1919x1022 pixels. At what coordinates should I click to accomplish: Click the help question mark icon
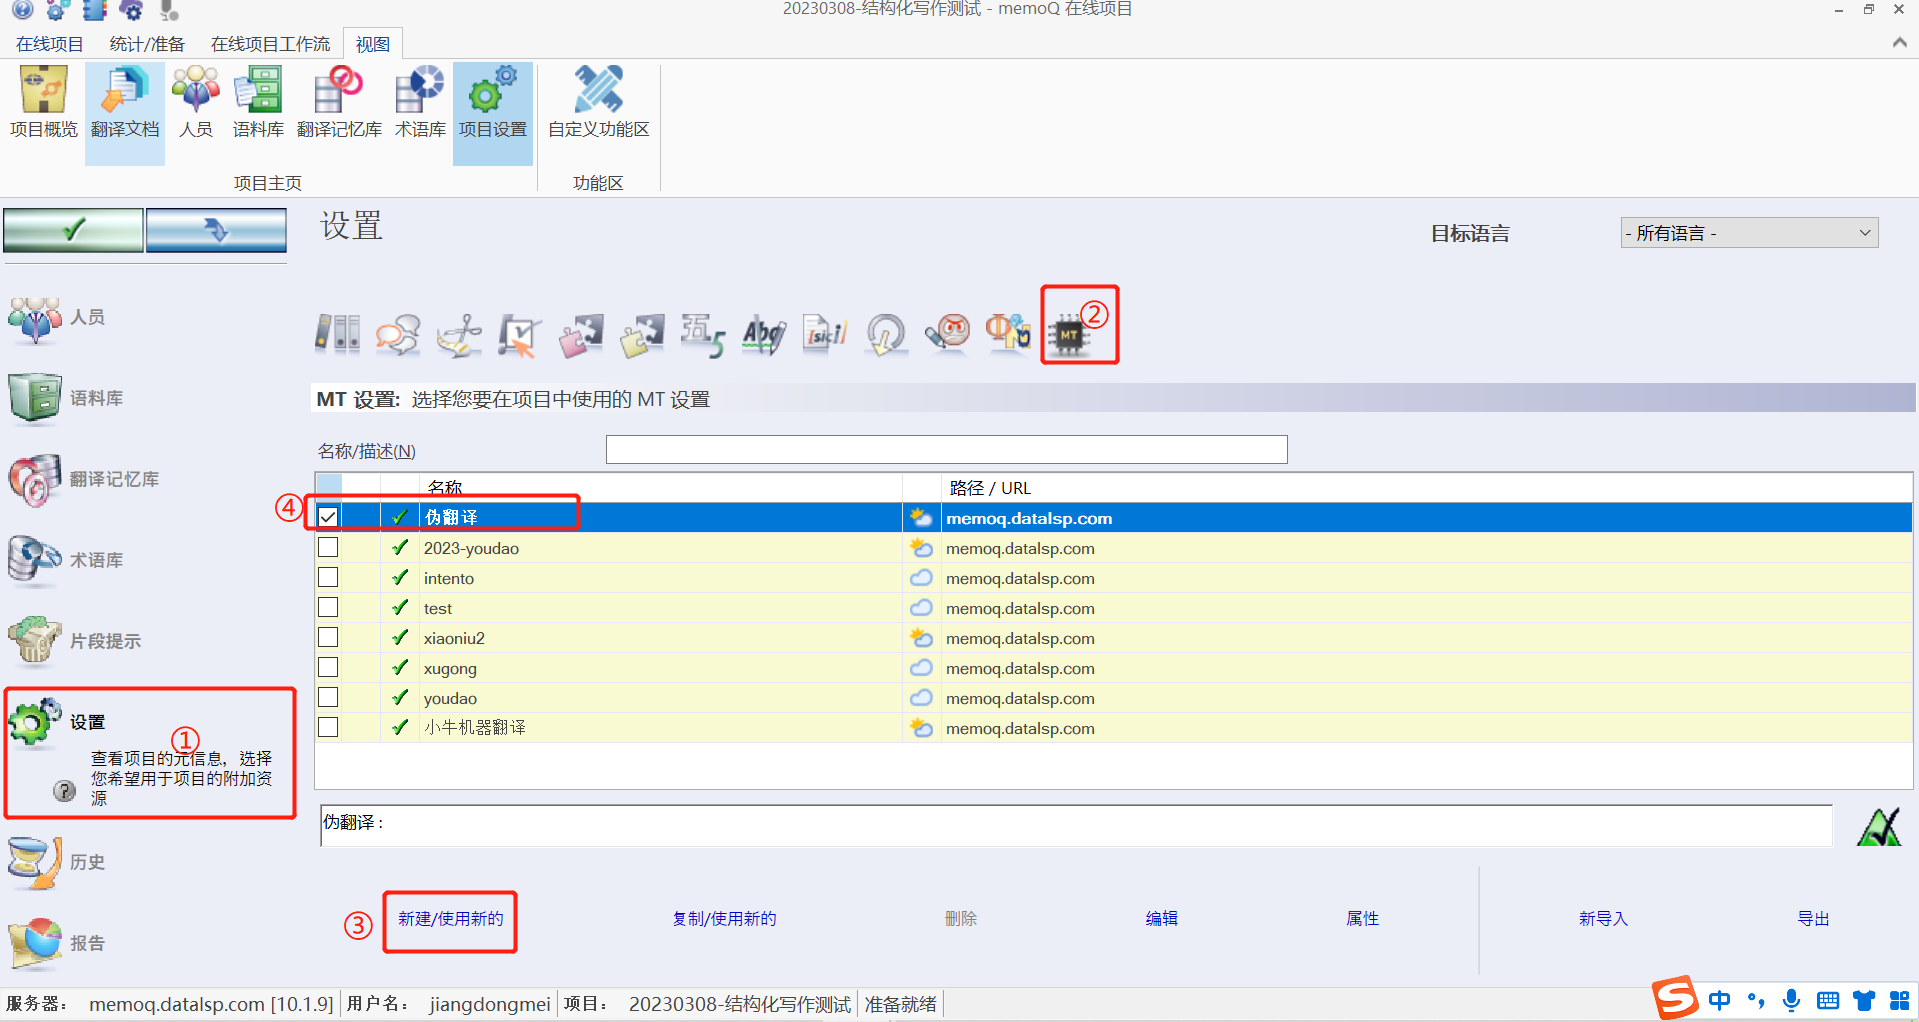coord(64,791)
